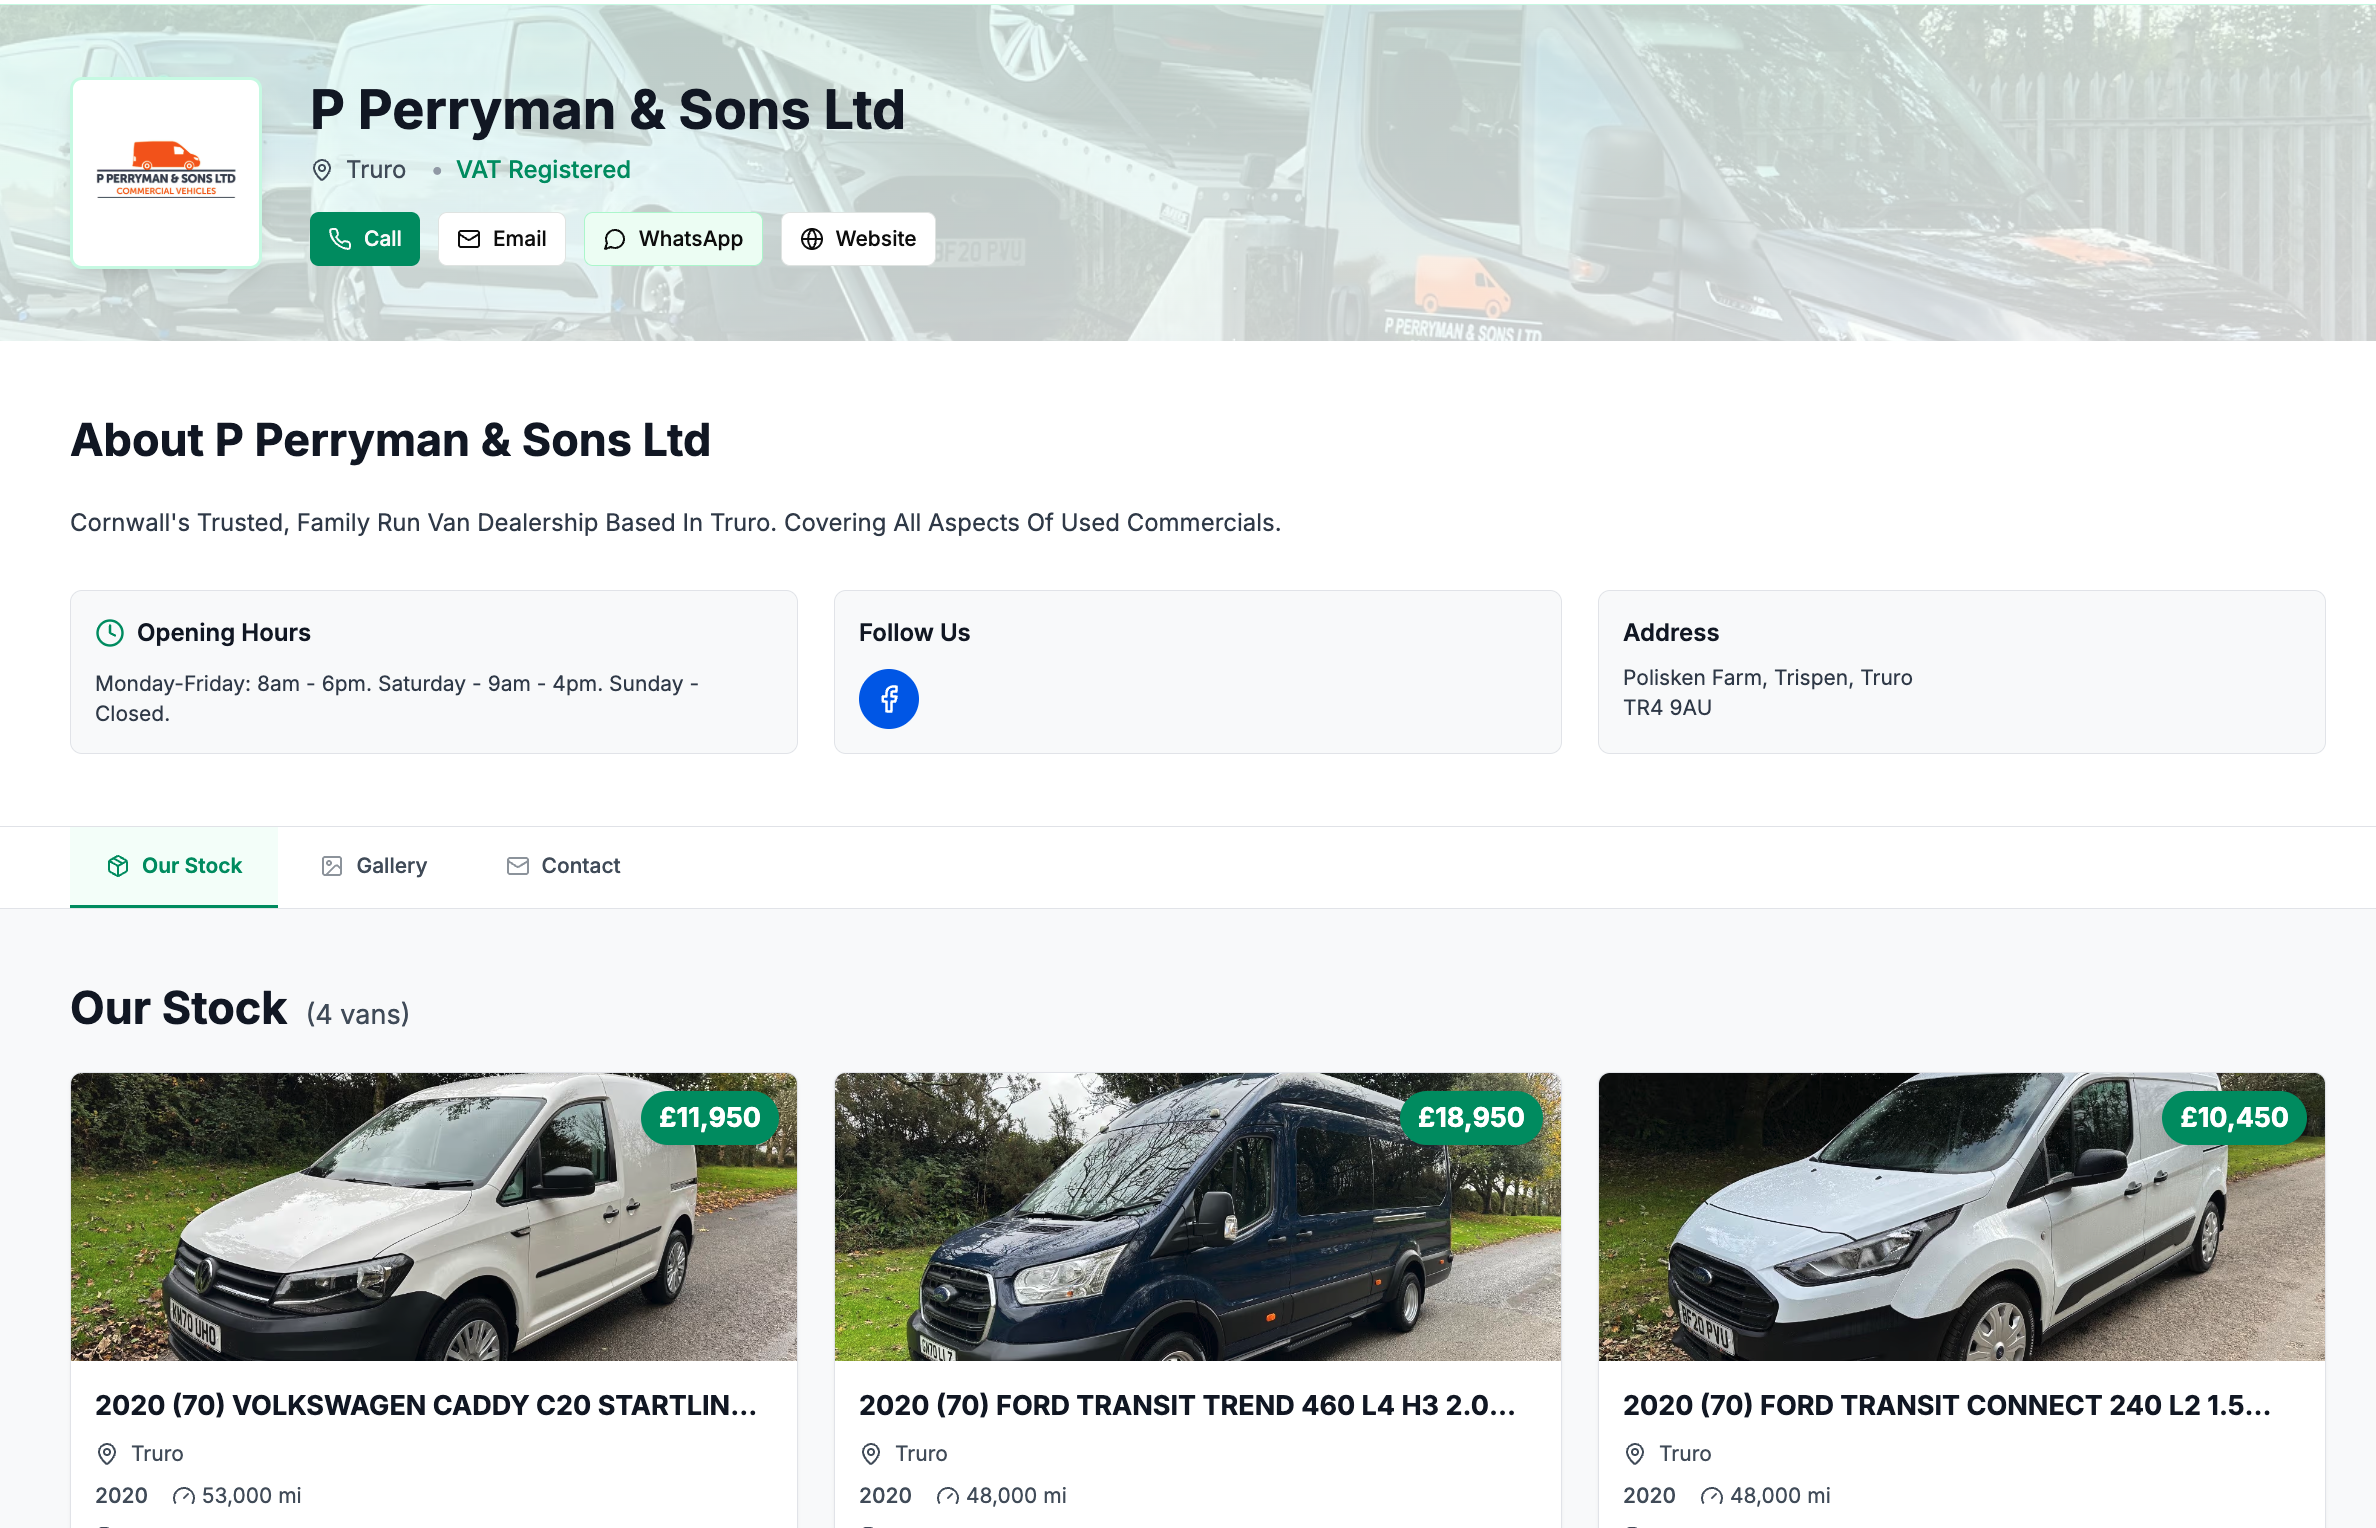Click the box icon on the Our Stock tab
This screenshot has width=2376, height=1528.
click(x=118, y=866)
